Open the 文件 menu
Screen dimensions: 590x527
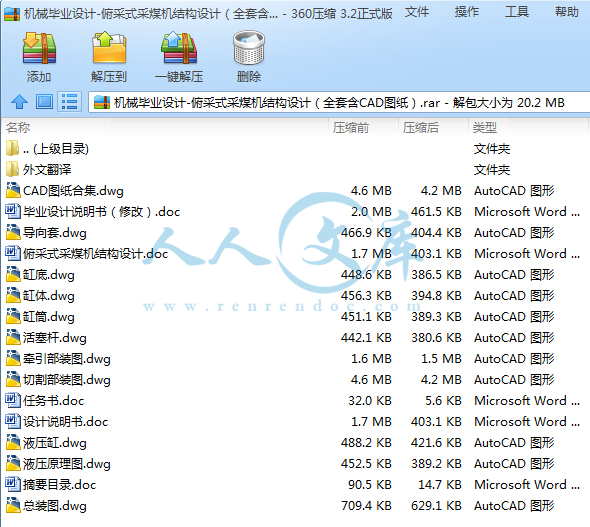[417, 12]
